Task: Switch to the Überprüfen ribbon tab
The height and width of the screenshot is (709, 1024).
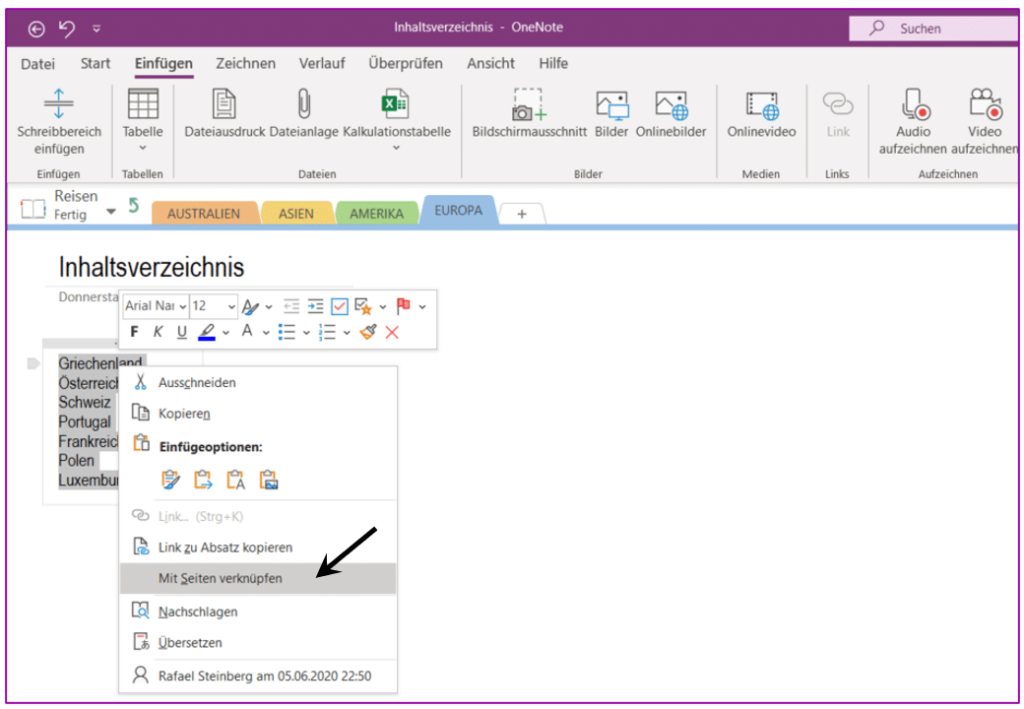Action: pos(406,63)
